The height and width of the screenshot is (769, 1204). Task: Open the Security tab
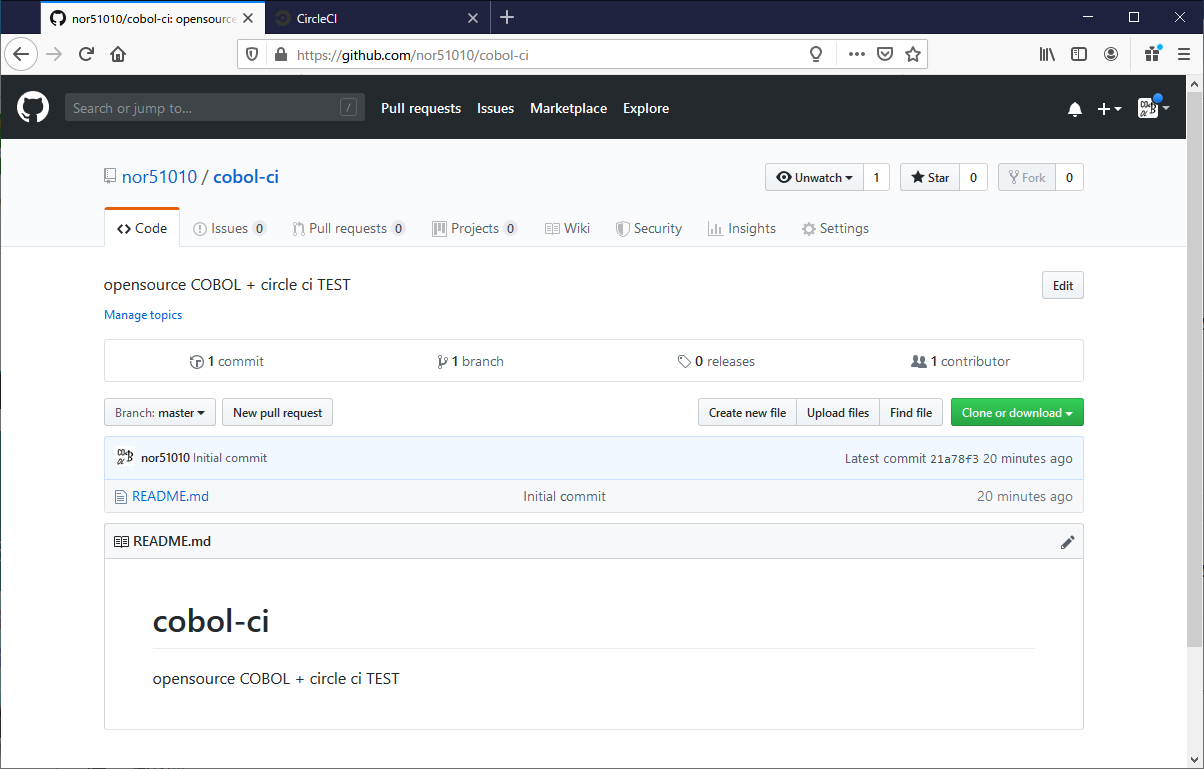pos(648,228)
